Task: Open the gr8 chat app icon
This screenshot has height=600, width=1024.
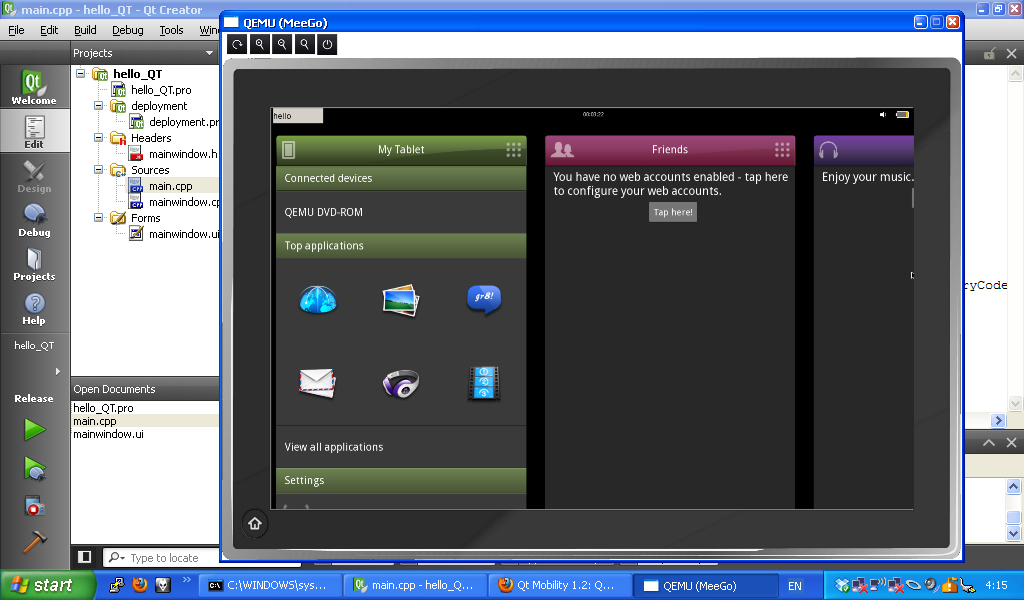Action: 484,300
